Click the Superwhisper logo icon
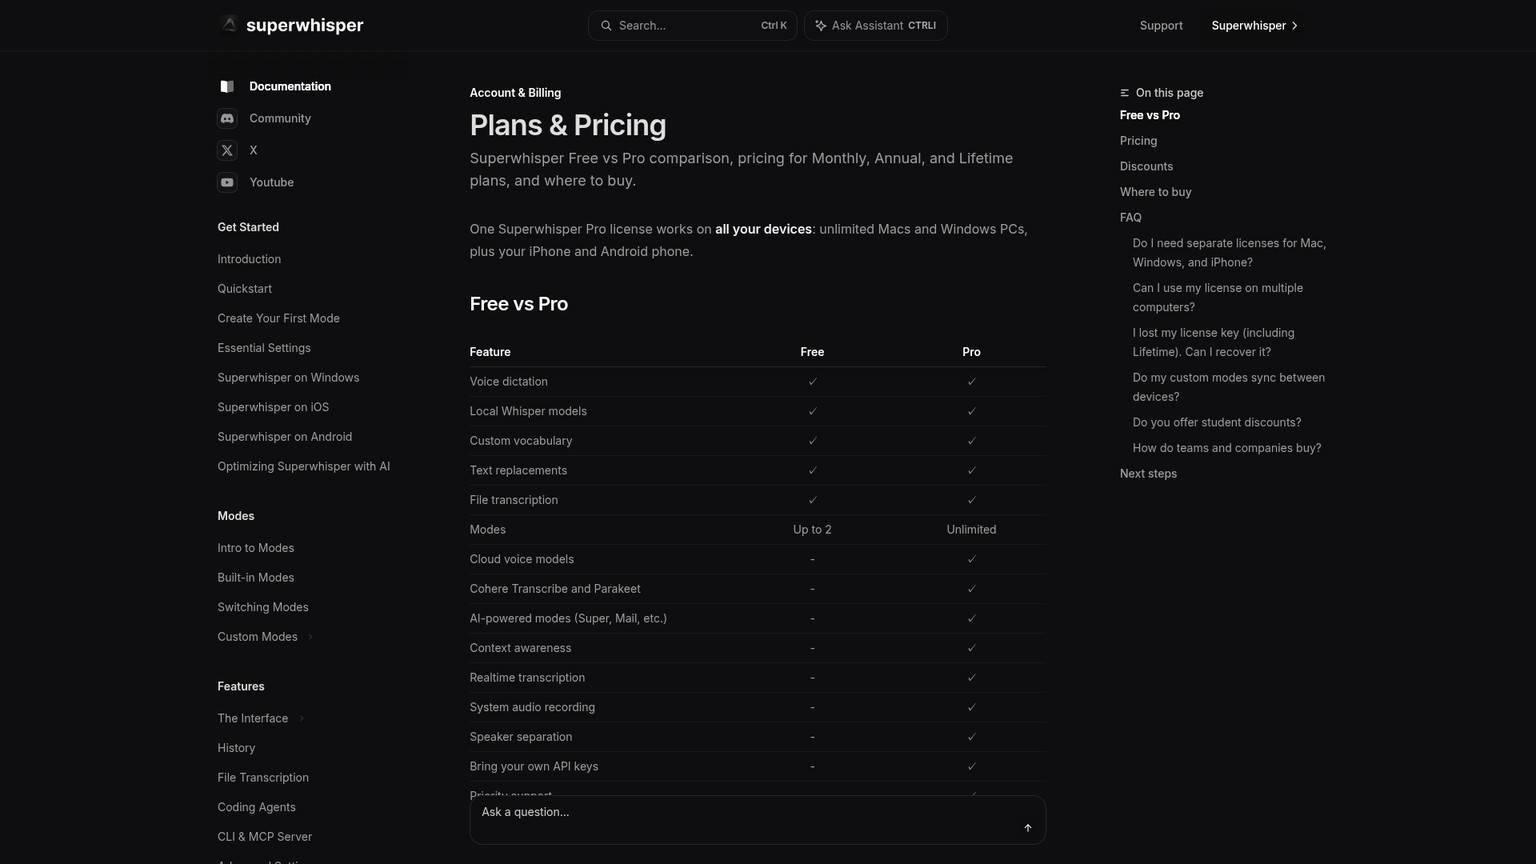This screenshot has width=1536, height=864. click(229, 24)
